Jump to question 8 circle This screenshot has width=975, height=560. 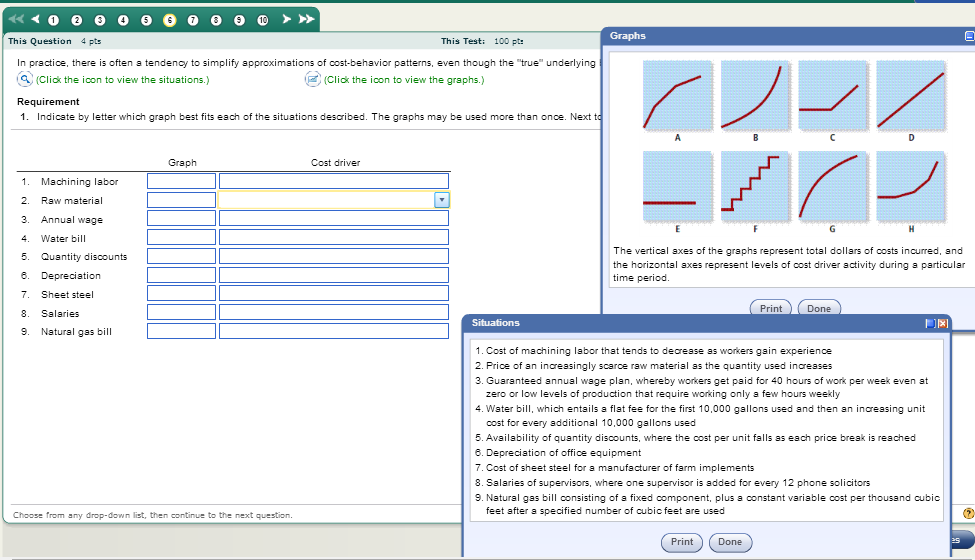(216, 21)
